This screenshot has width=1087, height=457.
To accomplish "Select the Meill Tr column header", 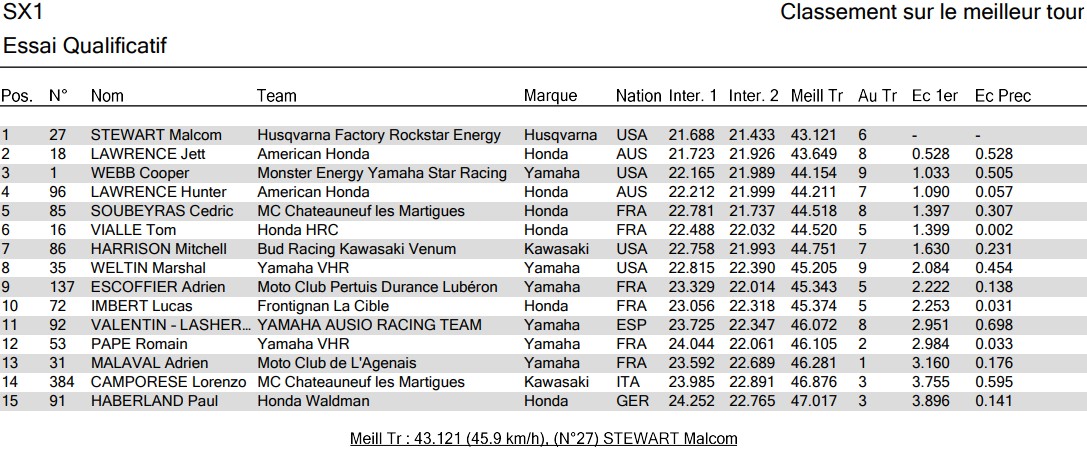I will (x=816, y=96).
